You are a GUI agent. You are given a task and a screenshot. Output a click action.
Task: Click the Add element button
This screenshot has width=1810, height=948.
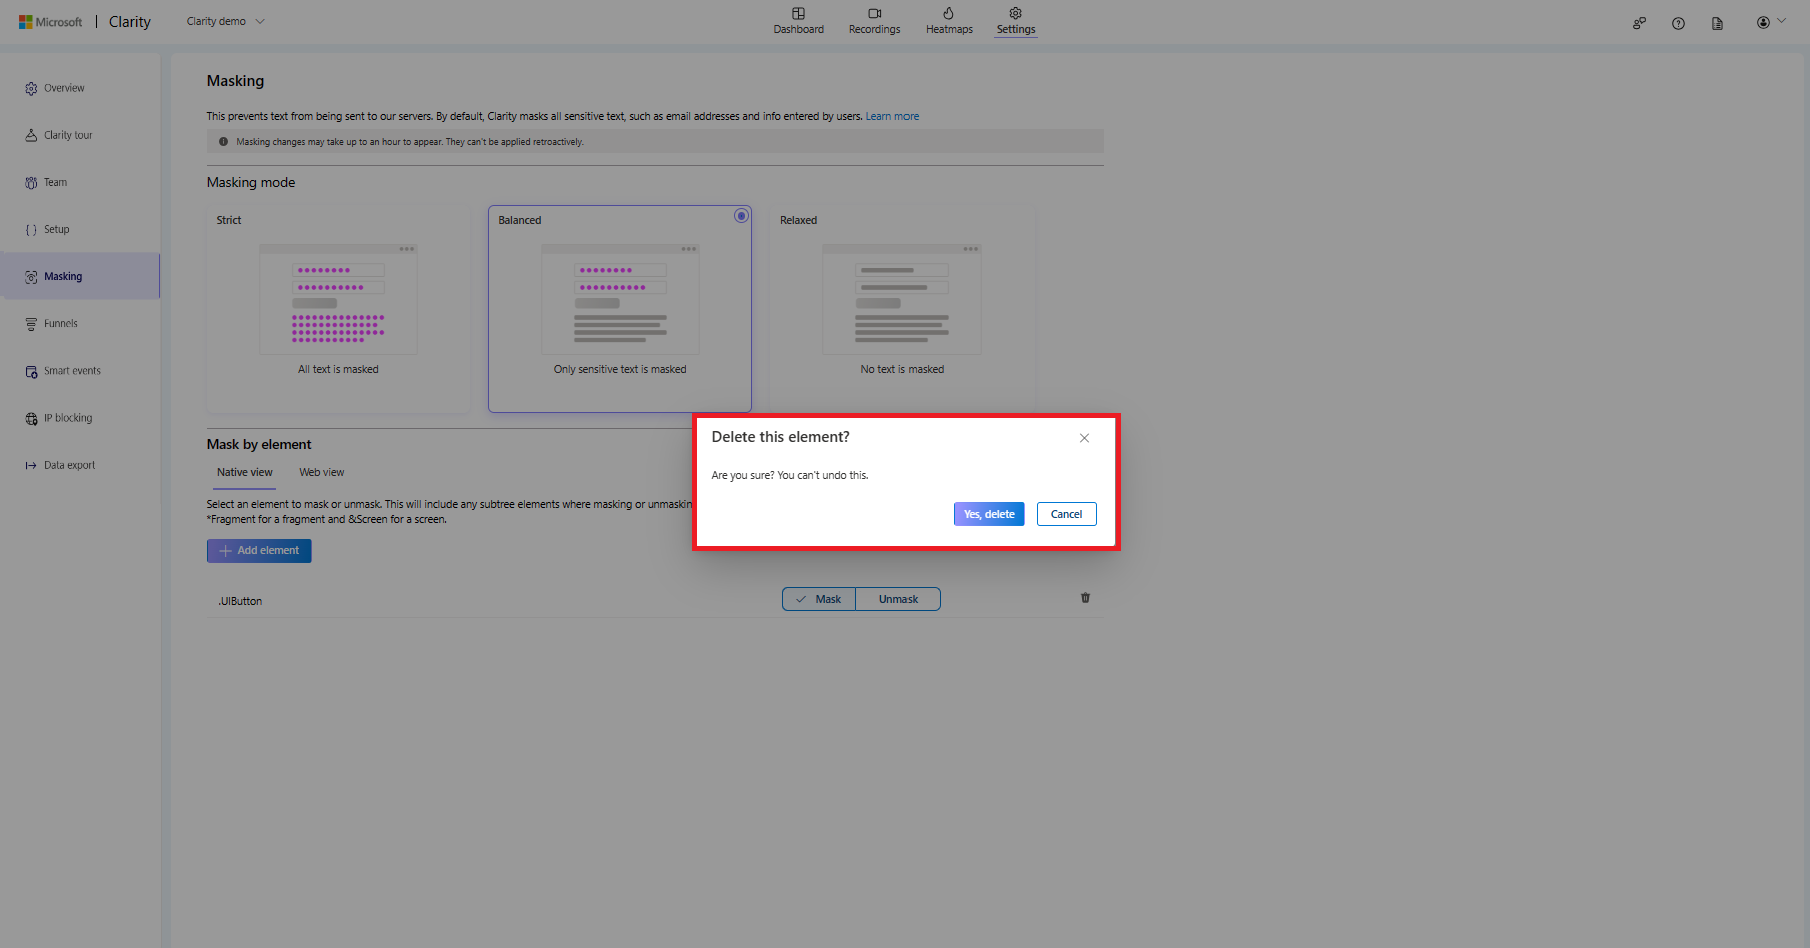[x=259, y=551]
